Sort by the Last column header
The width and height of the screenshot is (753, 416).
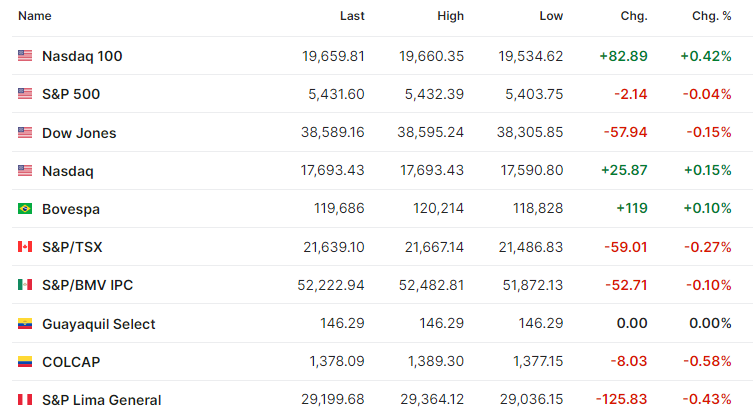coord(352,16)
